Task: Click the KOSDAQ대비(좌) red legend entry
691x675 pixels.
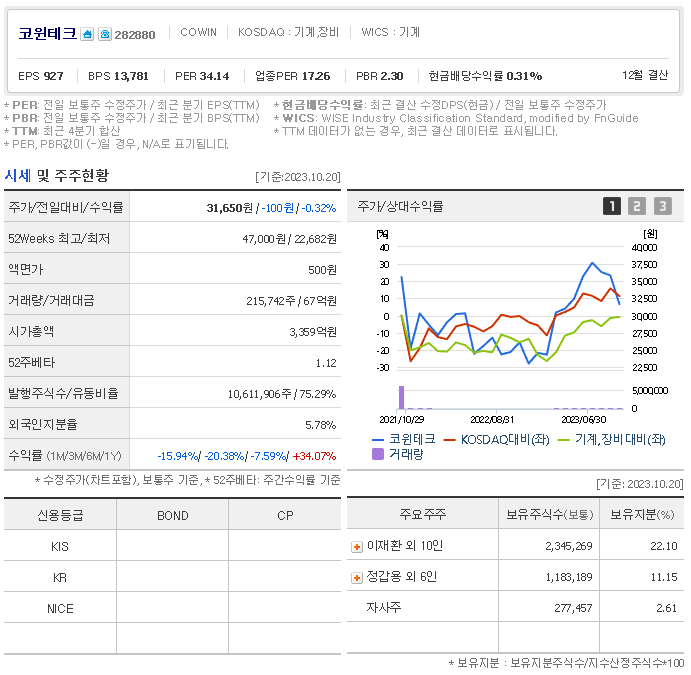Action: [497, 439]
